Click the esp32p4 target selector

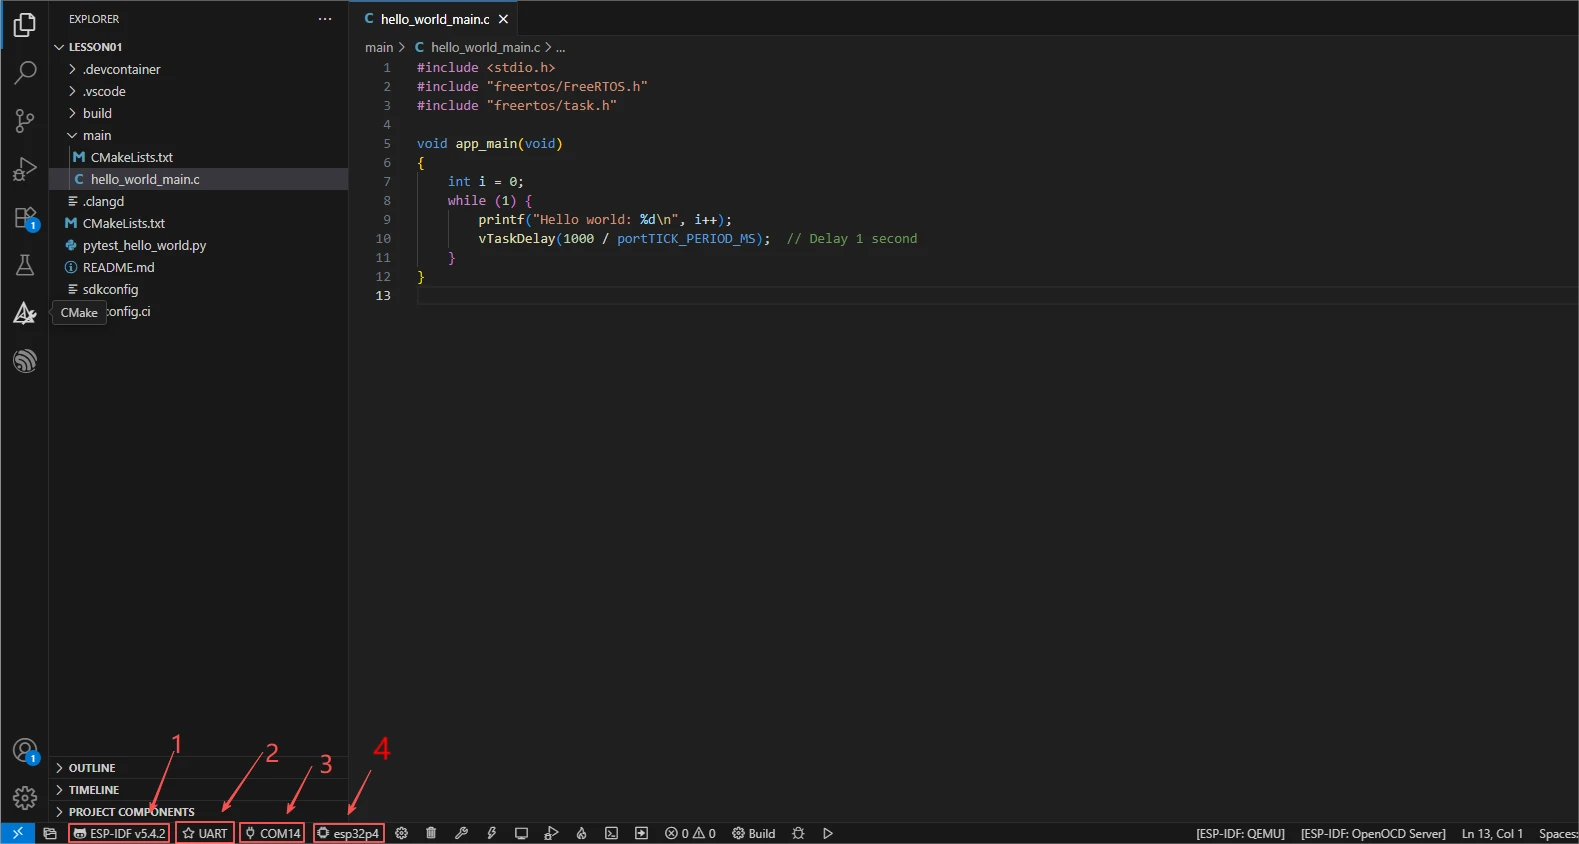[348, 833]
